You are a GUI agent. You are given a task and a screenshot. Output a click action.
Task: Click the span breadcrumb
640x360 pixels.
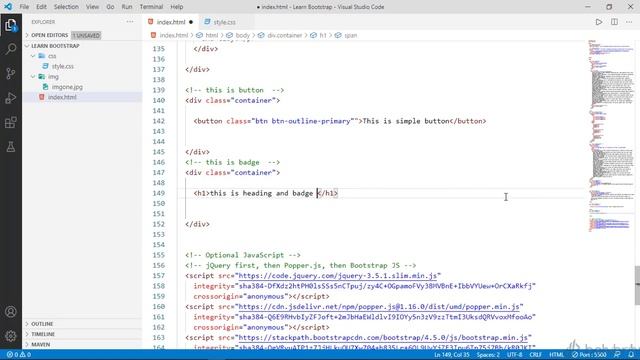351,36
